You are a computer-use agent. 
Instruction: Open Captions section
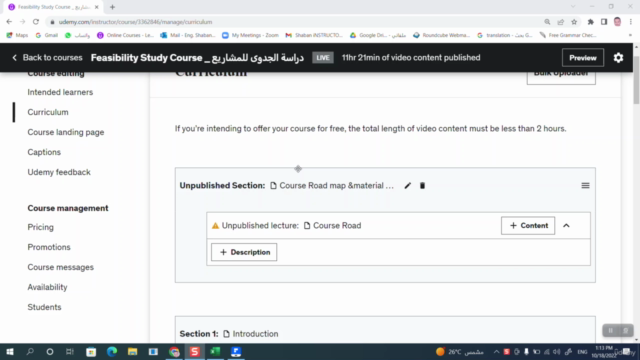point(44,152)
